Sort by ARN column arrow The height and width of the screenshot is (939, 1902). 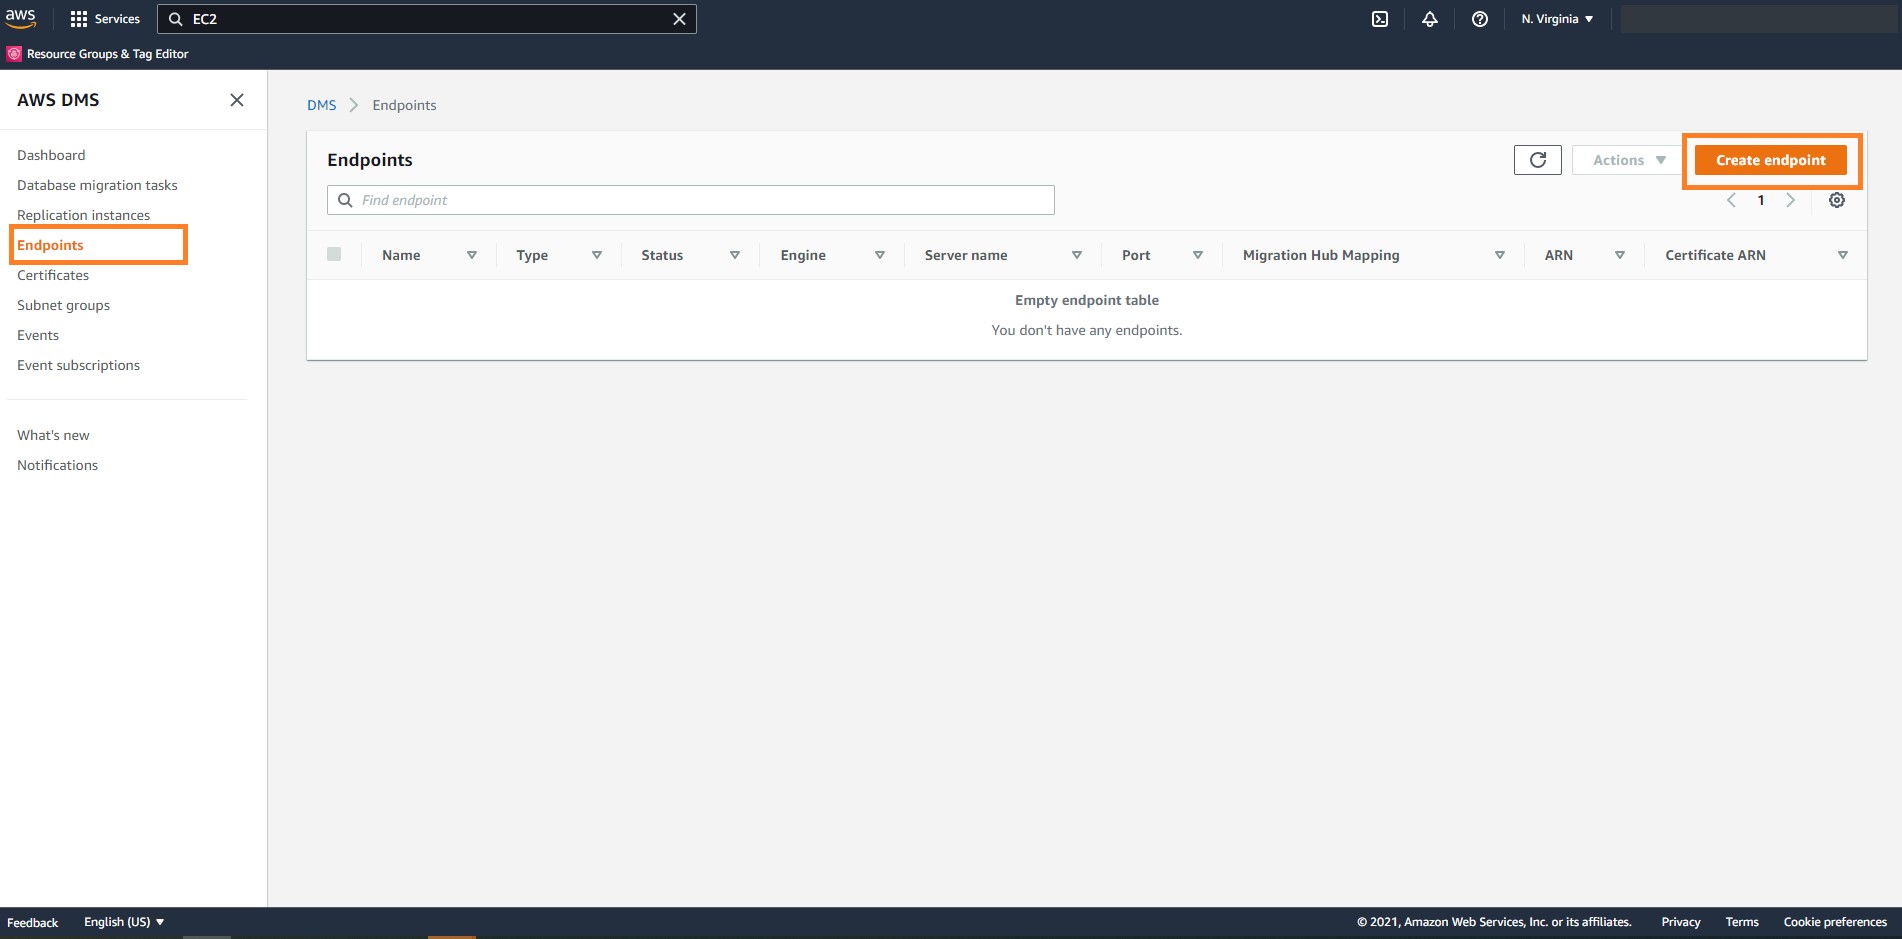(1620, 255)
